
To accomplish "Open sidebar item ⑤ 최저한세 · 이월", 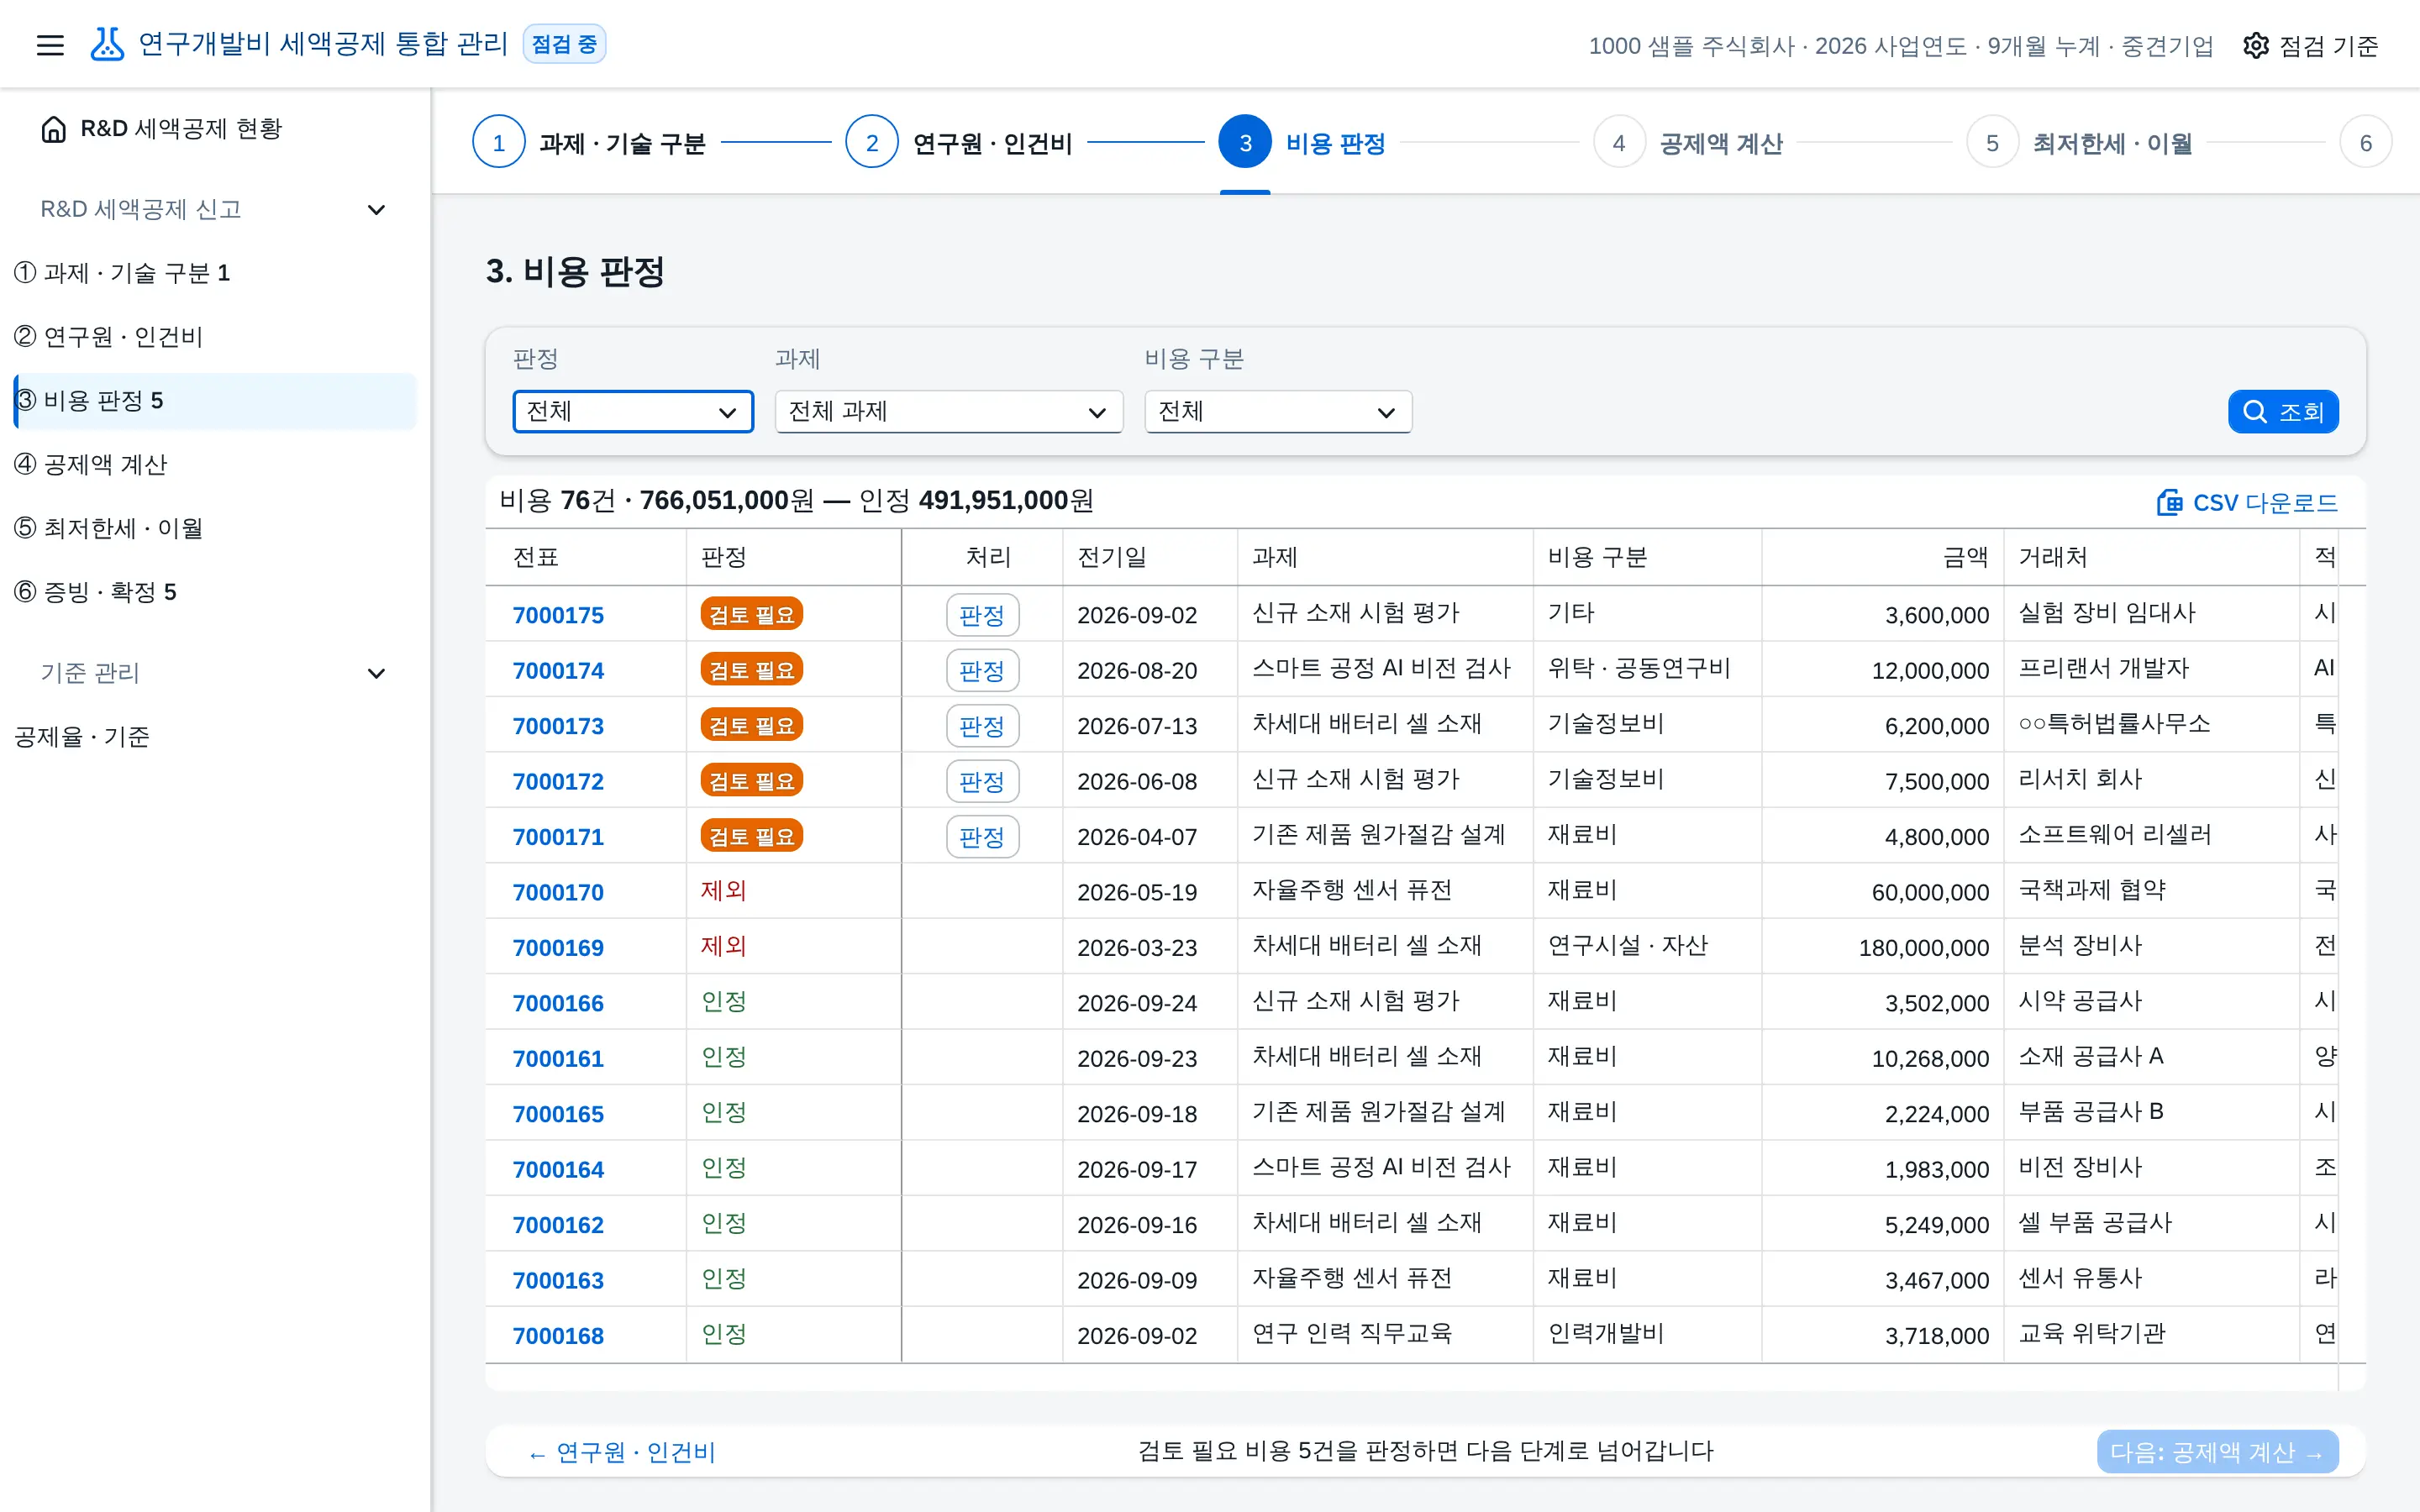I will (x=215, y=529).
